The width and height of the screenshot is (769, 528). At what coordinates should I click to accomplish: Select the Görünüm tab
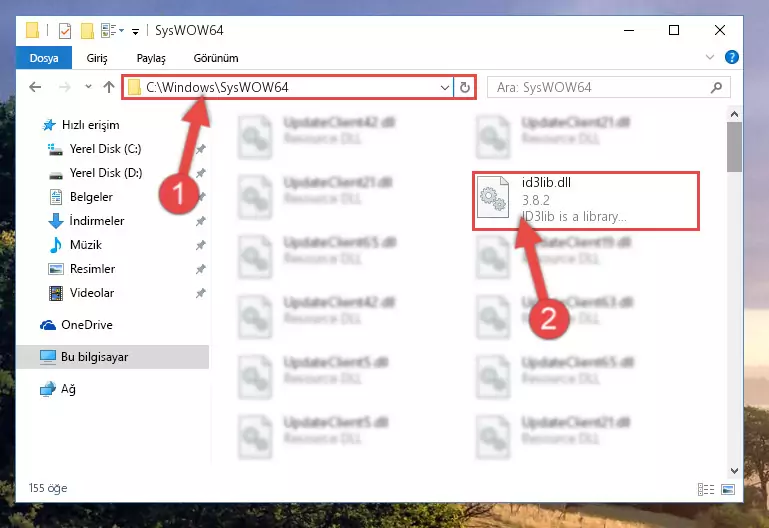[x=216, y=58]
